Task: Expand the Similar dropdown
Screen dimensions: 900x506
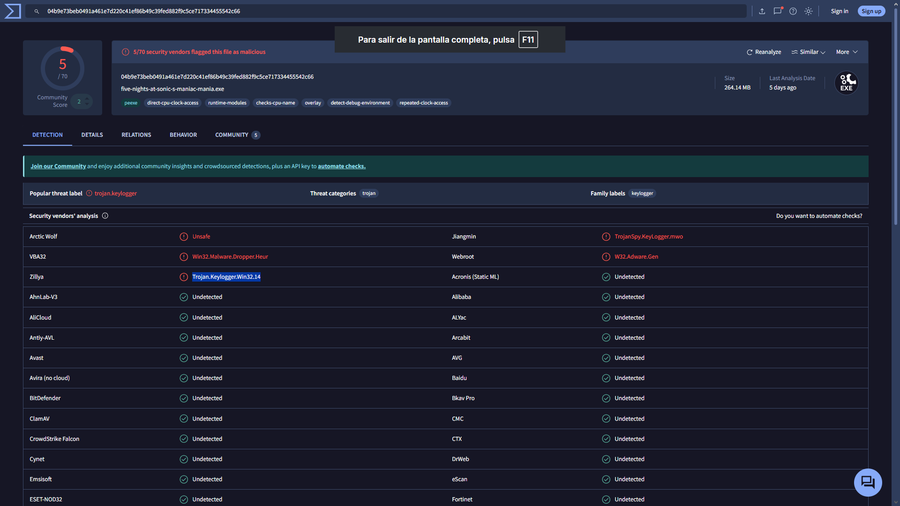Action: 808,52
